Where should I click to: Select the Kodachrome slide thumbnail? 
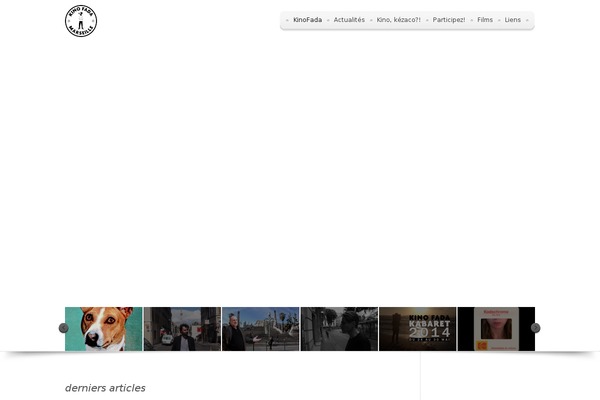(496, 329)
